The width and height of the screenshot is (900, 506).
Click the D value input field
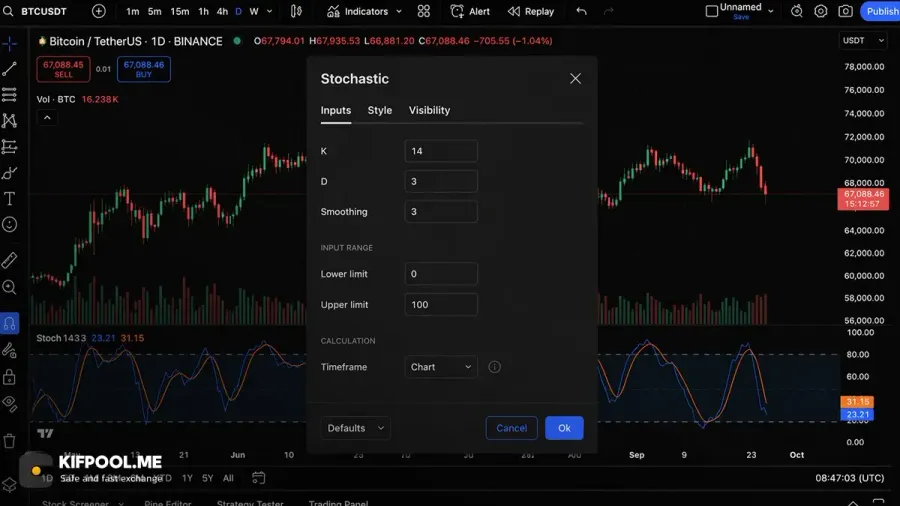click(x=441, y=181)
